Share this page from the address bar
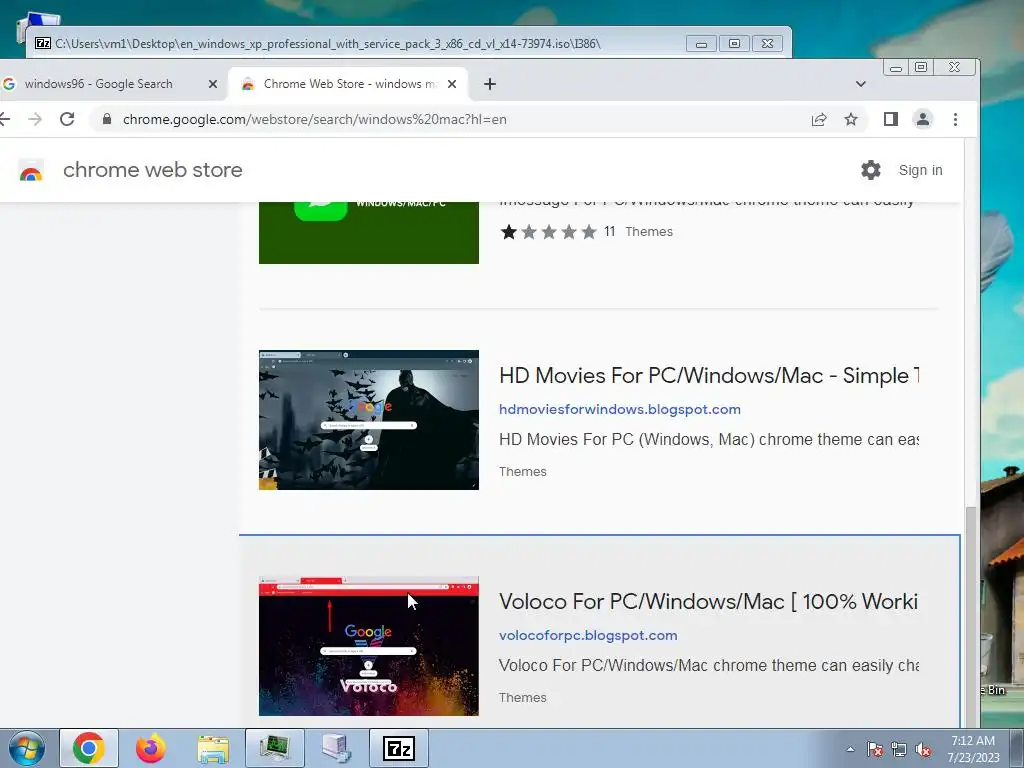This screenshot has height=768, width=1024. [x=819, y=119]
